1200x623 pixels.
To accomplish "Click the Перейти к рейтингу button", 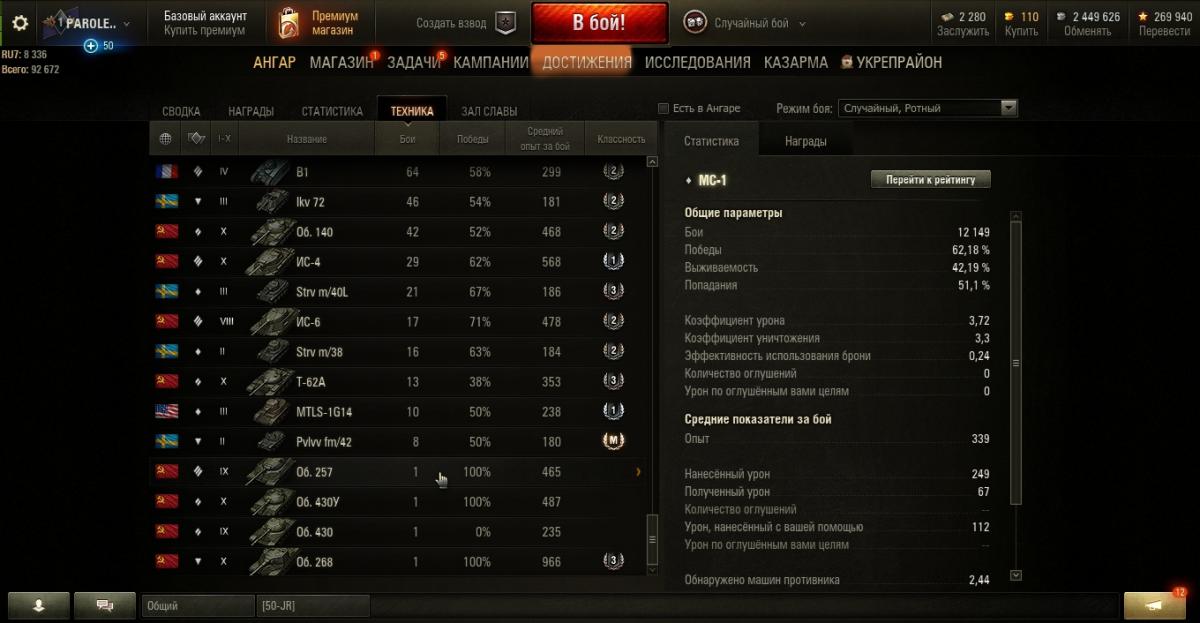I will 931,180.
